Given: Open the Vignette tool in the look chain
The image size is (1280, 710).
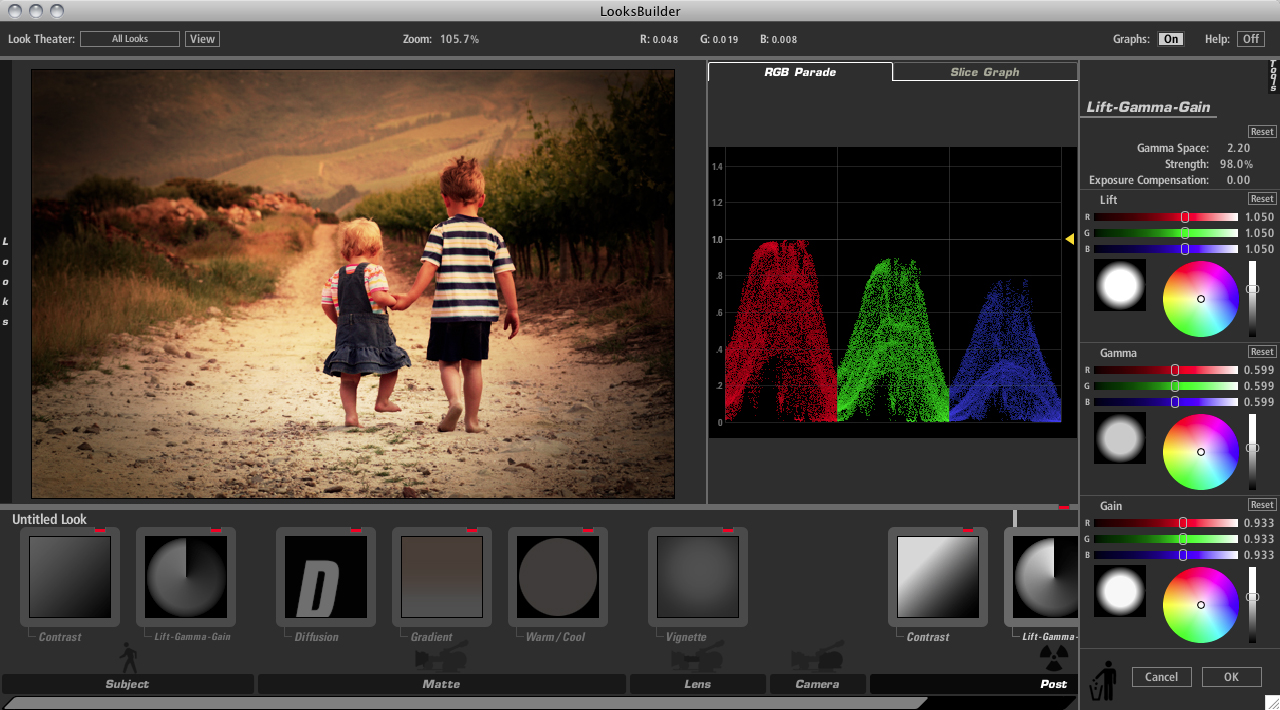Looking at the screenshot, I should 697,577.
